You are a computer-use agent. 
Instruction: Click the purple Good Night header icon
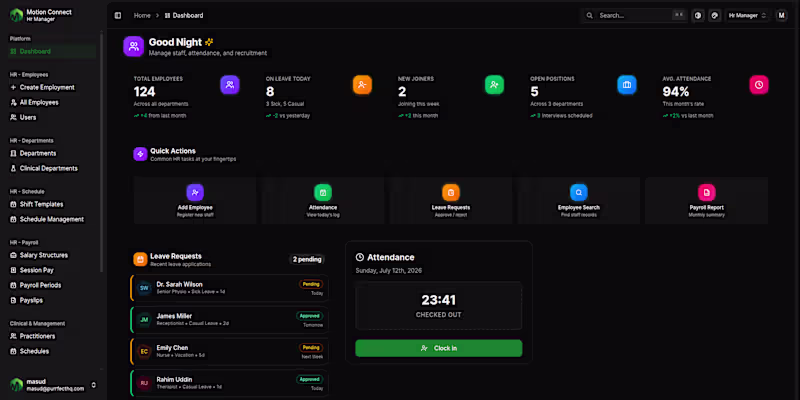coord(133,46)
